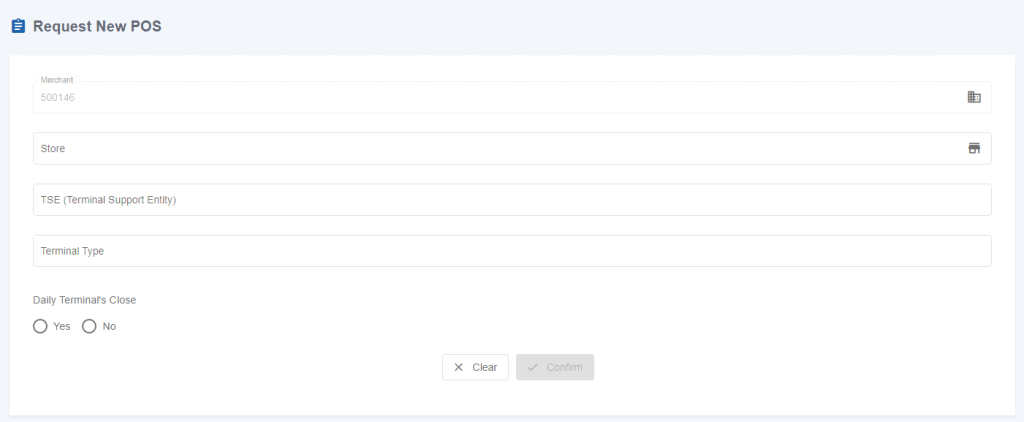Click the Clear button

coord(475,367)
